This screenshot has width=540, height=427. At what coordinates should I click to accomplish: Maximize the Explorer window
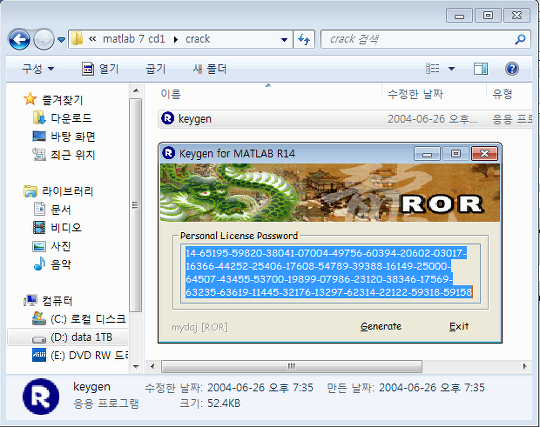(x=488, y=15)
